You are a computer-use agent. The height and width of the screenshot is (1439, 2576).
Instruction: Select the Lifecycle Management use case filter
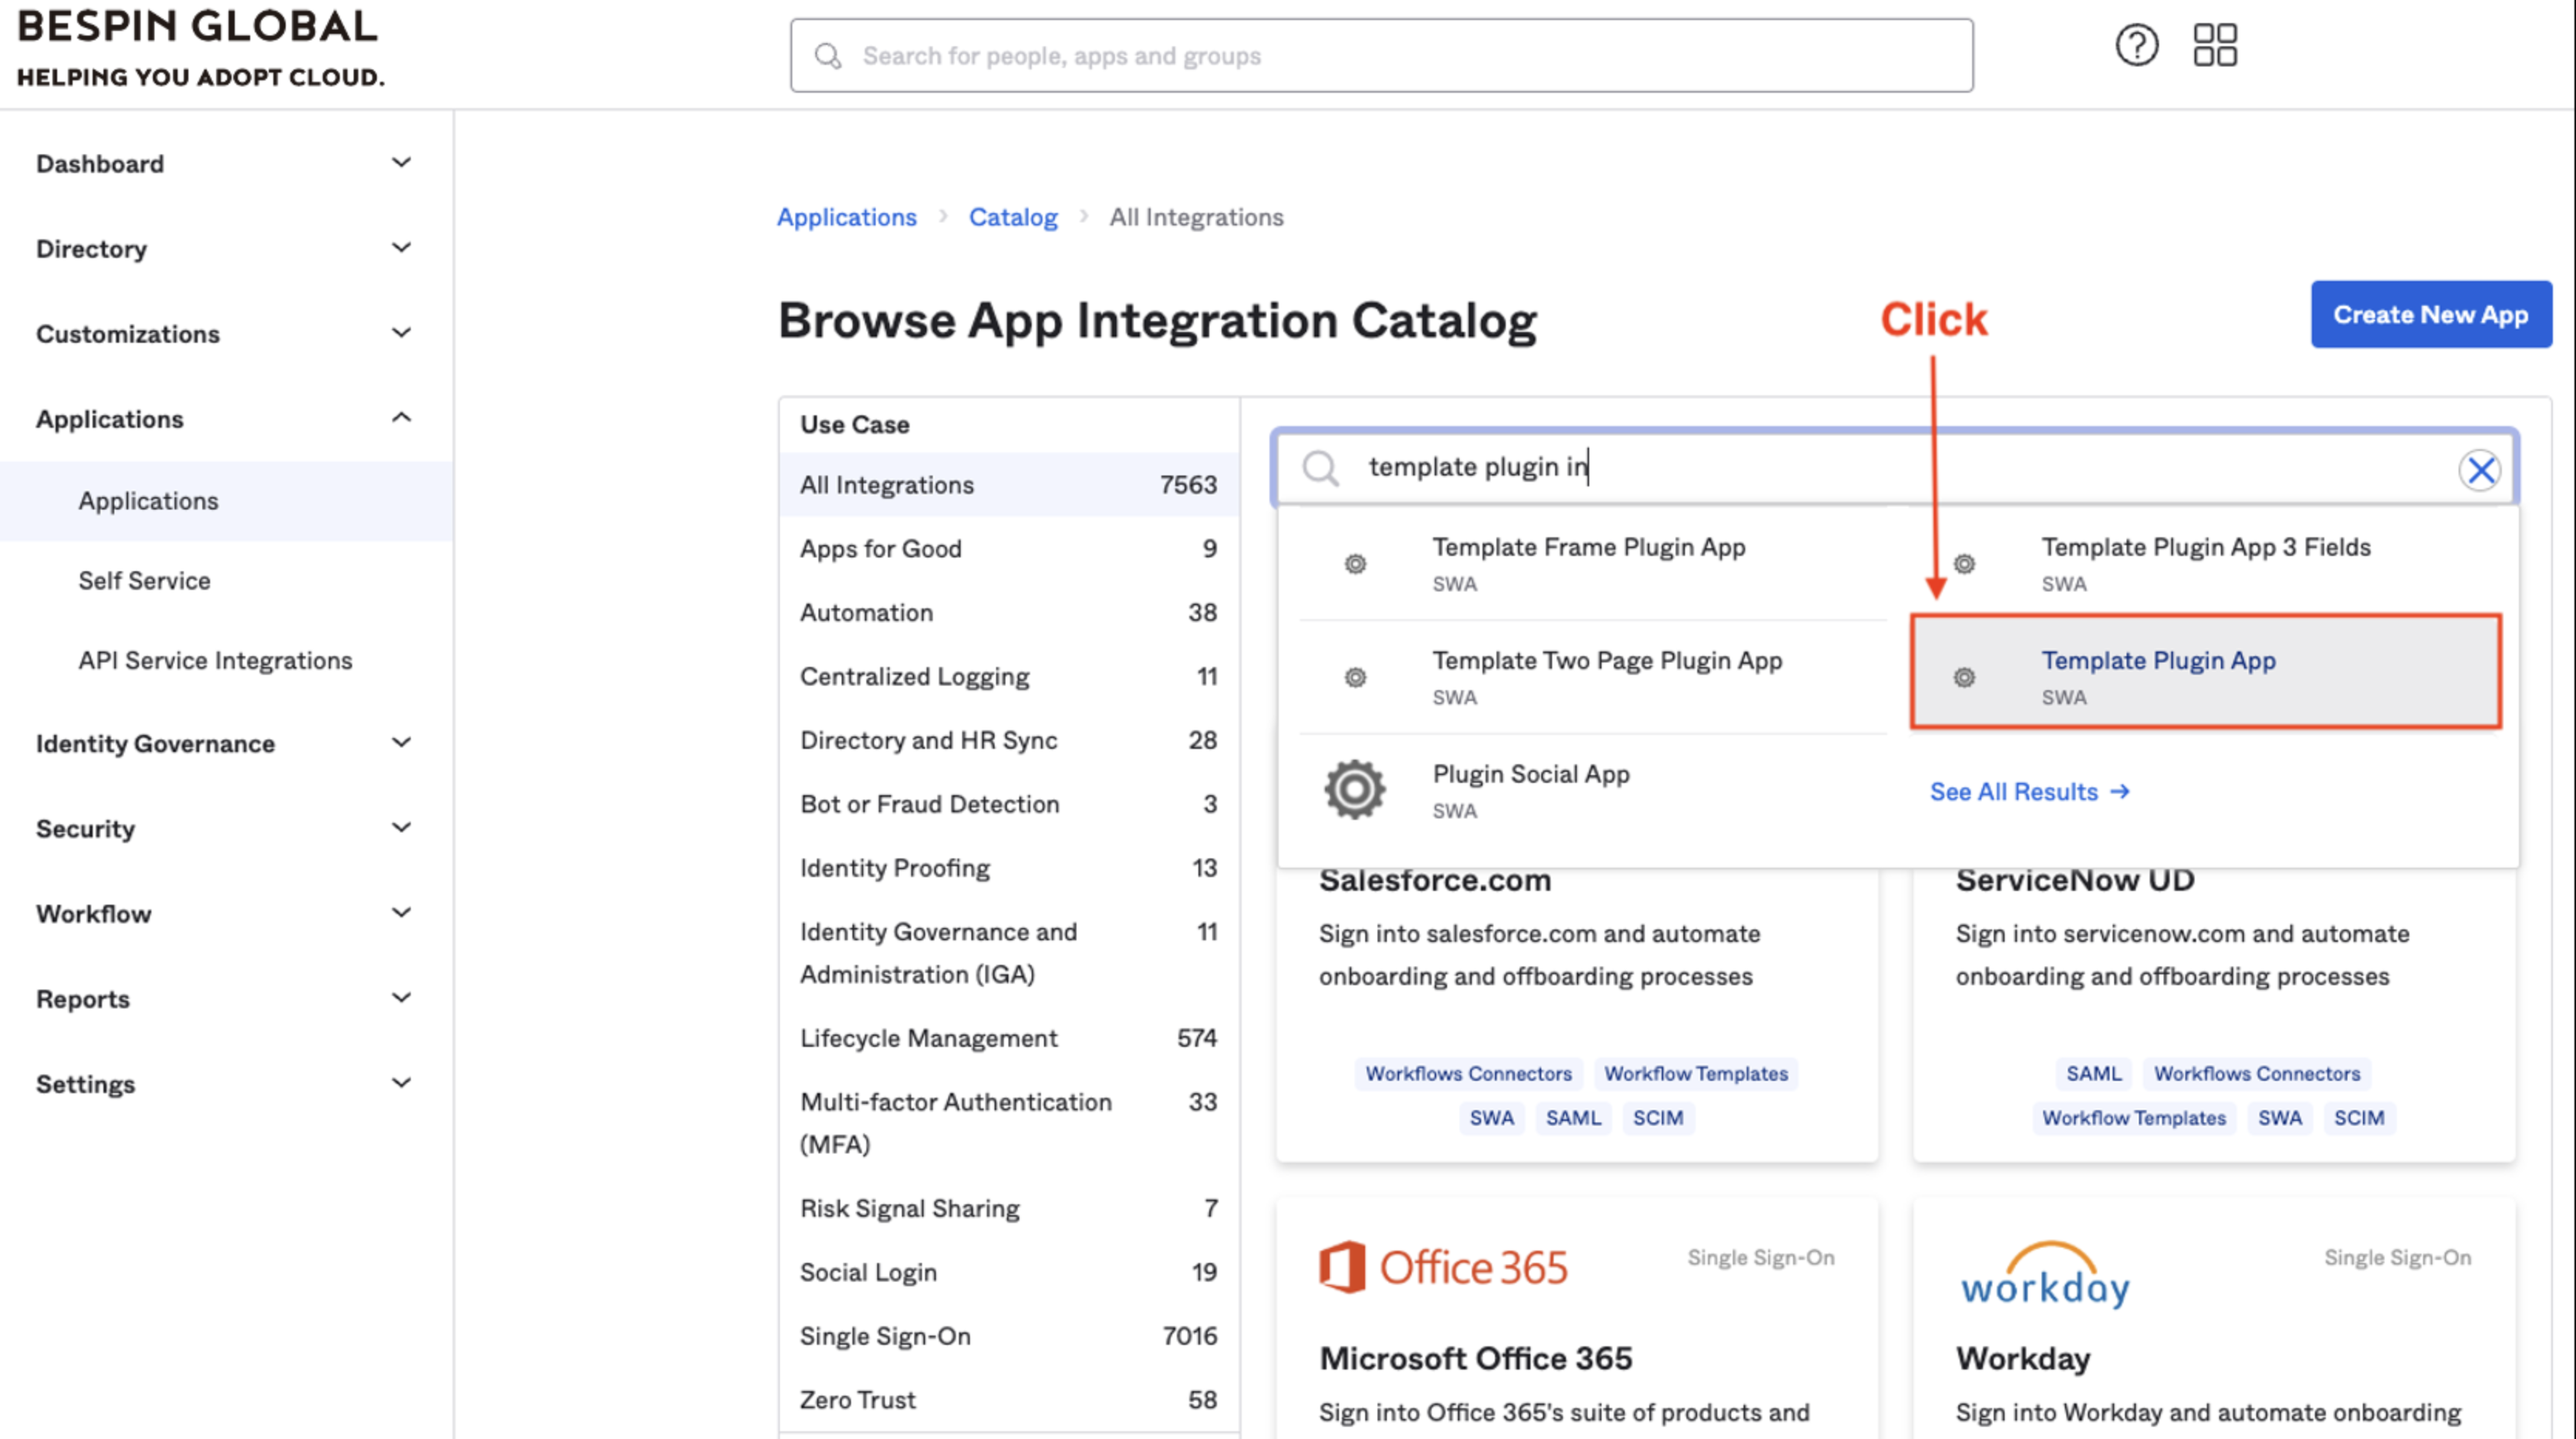tap(928, 1038)
